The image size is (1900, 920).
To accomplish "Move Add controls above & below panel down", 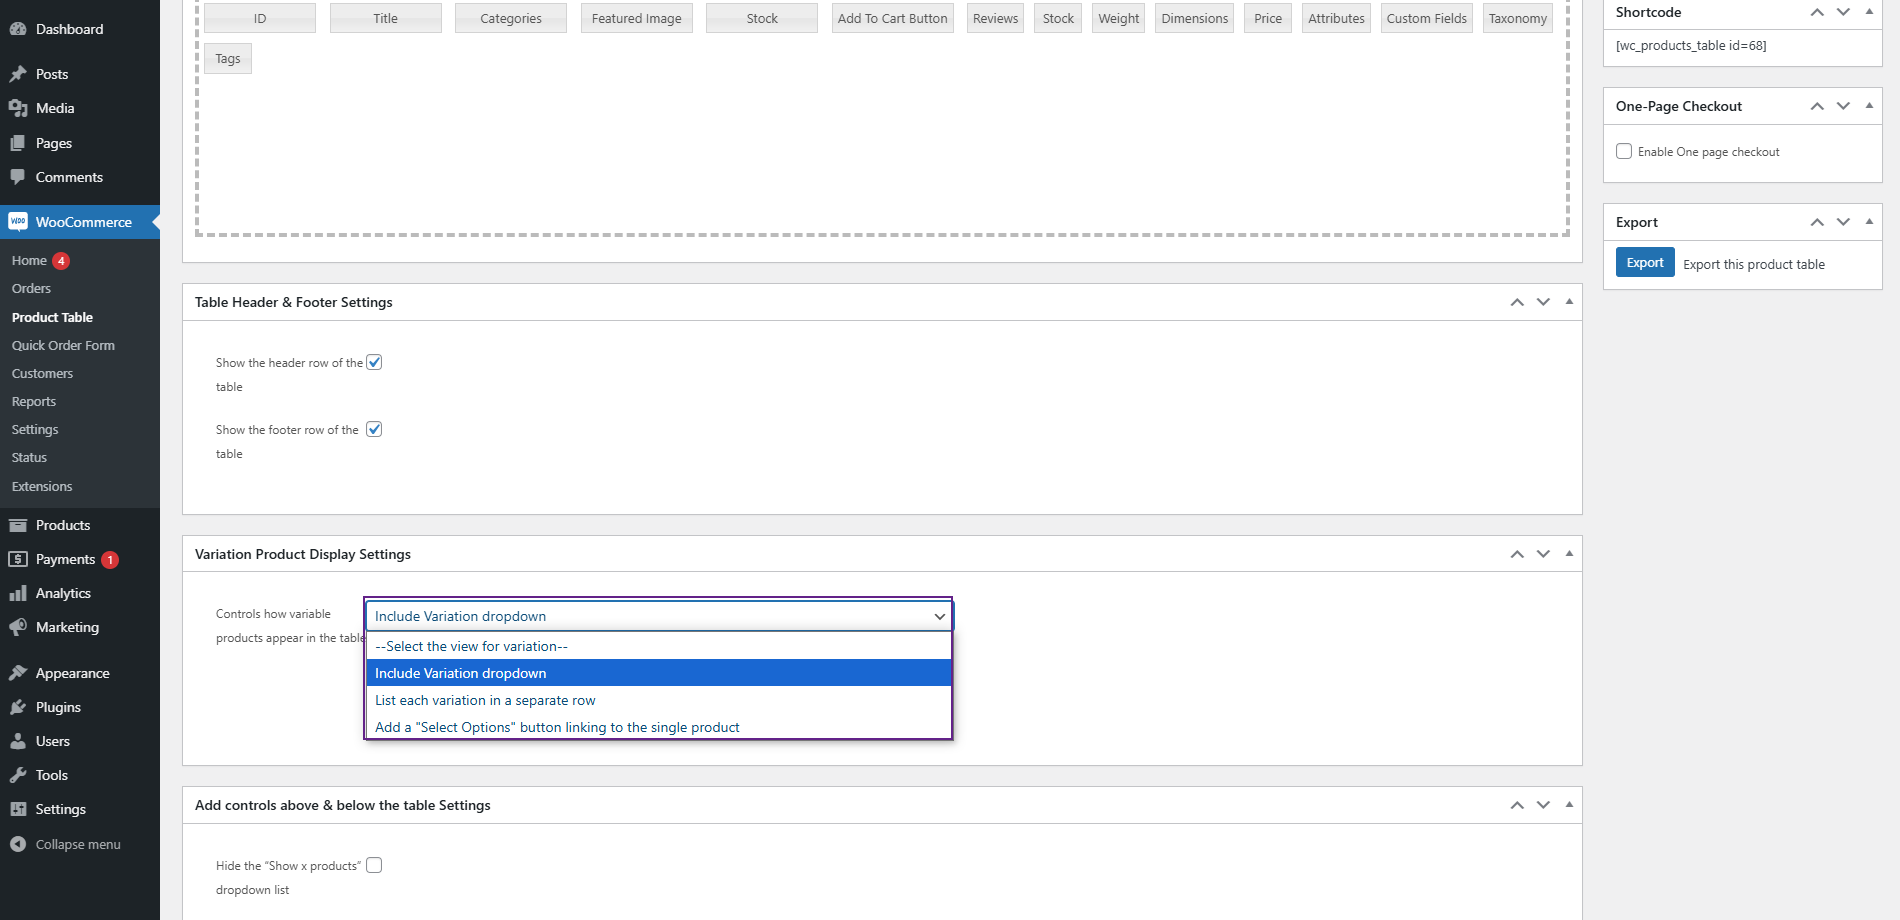I will coord(1543,805).
